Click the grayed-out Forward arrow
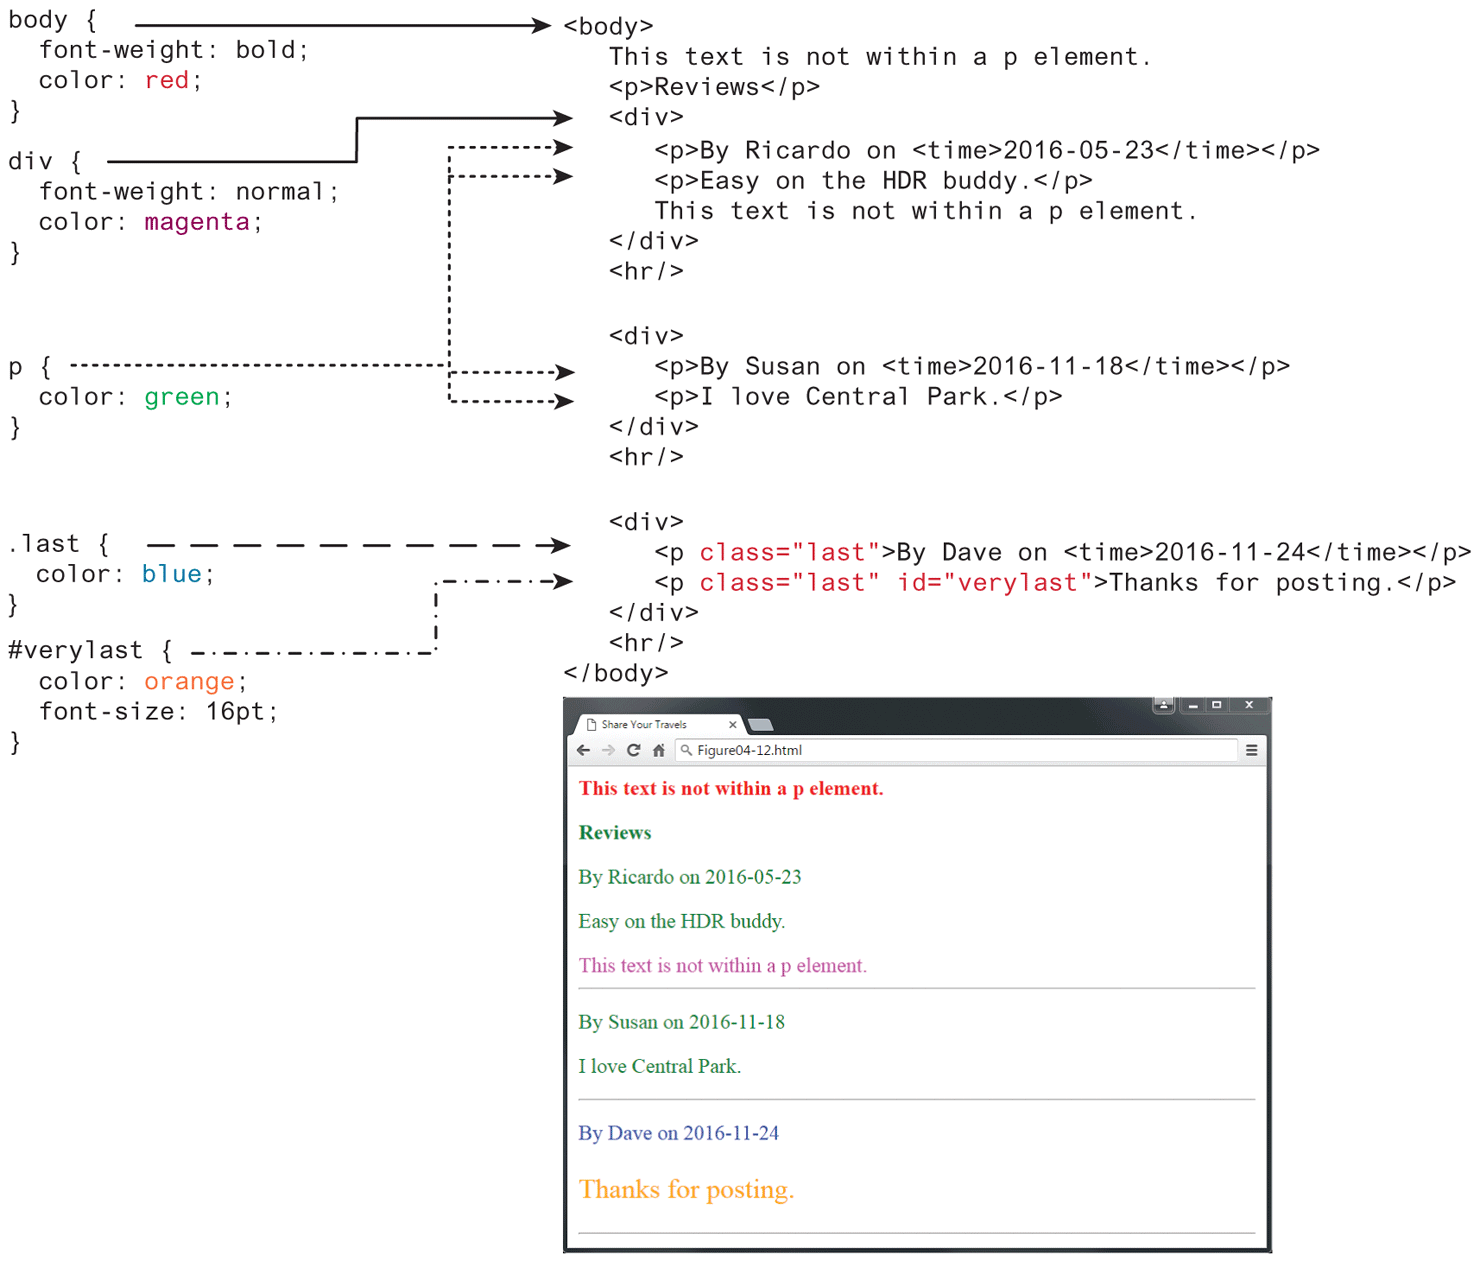 [608, 750]
